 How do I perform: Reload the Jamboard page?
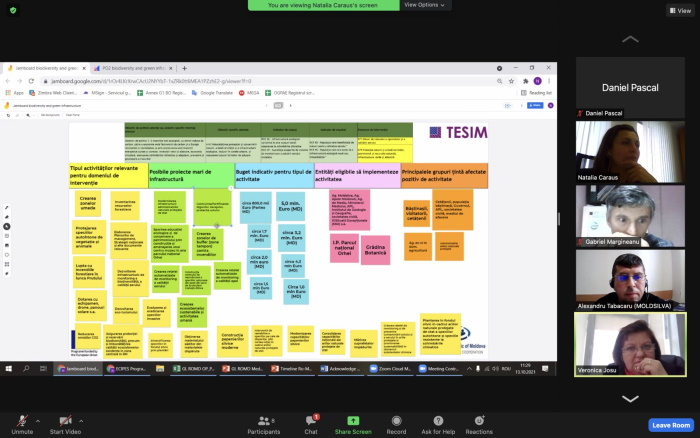(31, 81)
